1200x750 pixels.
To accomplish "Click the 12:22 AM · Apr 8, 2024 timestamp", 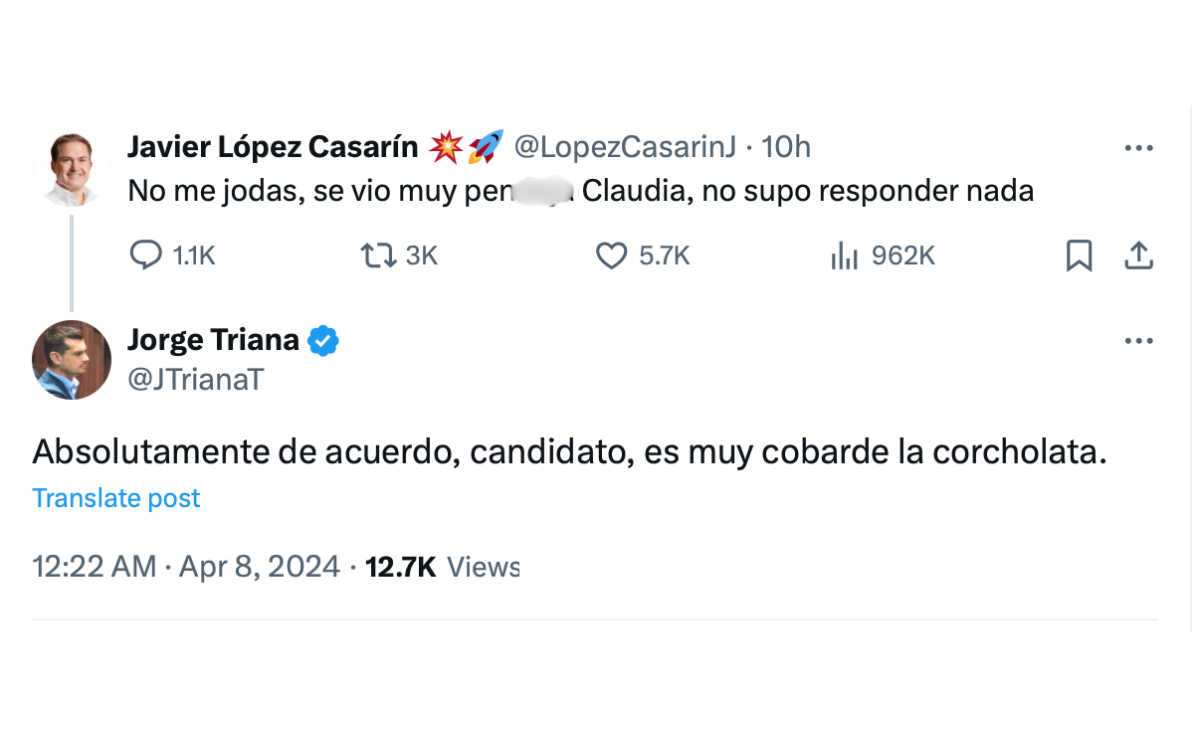I will [186, 567].
